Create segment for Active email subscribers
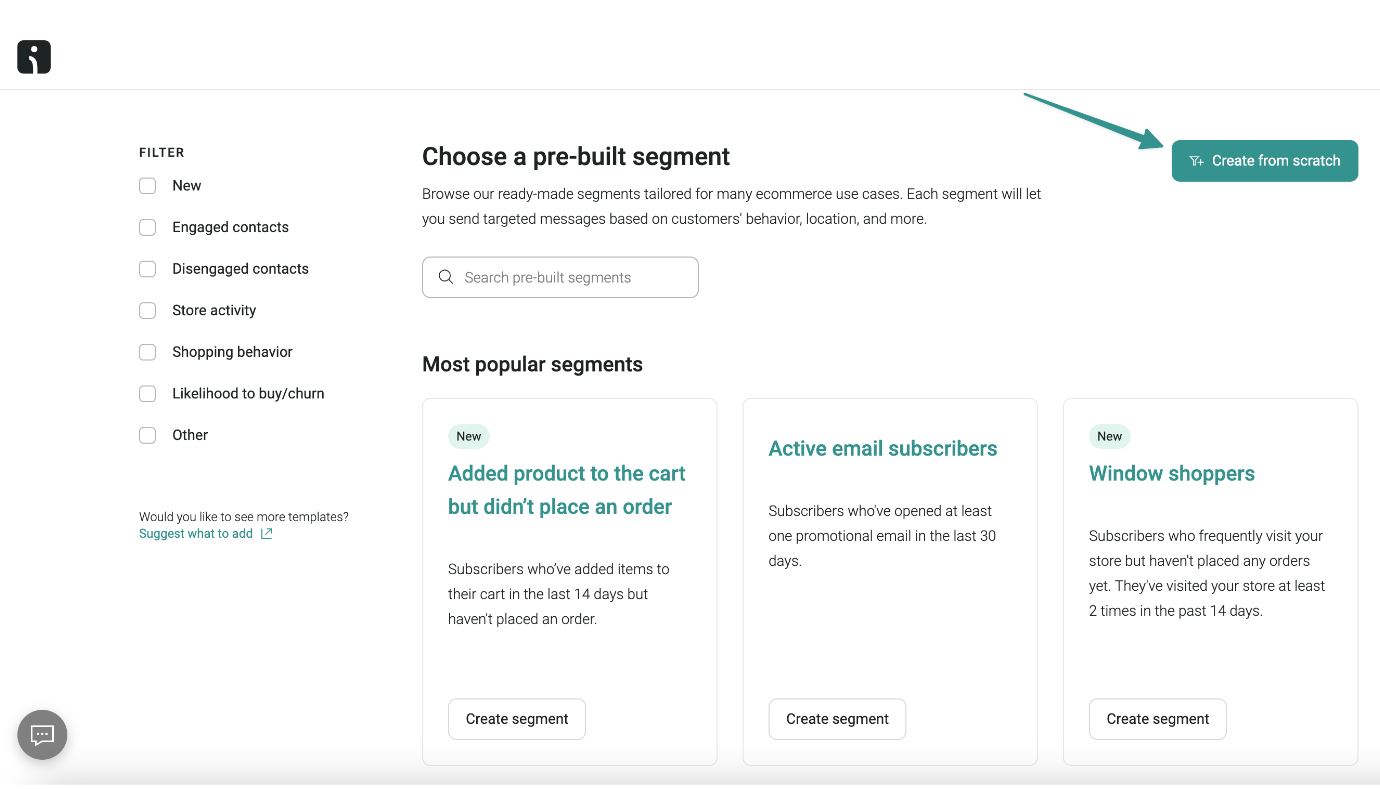 [x=837, y=718]
